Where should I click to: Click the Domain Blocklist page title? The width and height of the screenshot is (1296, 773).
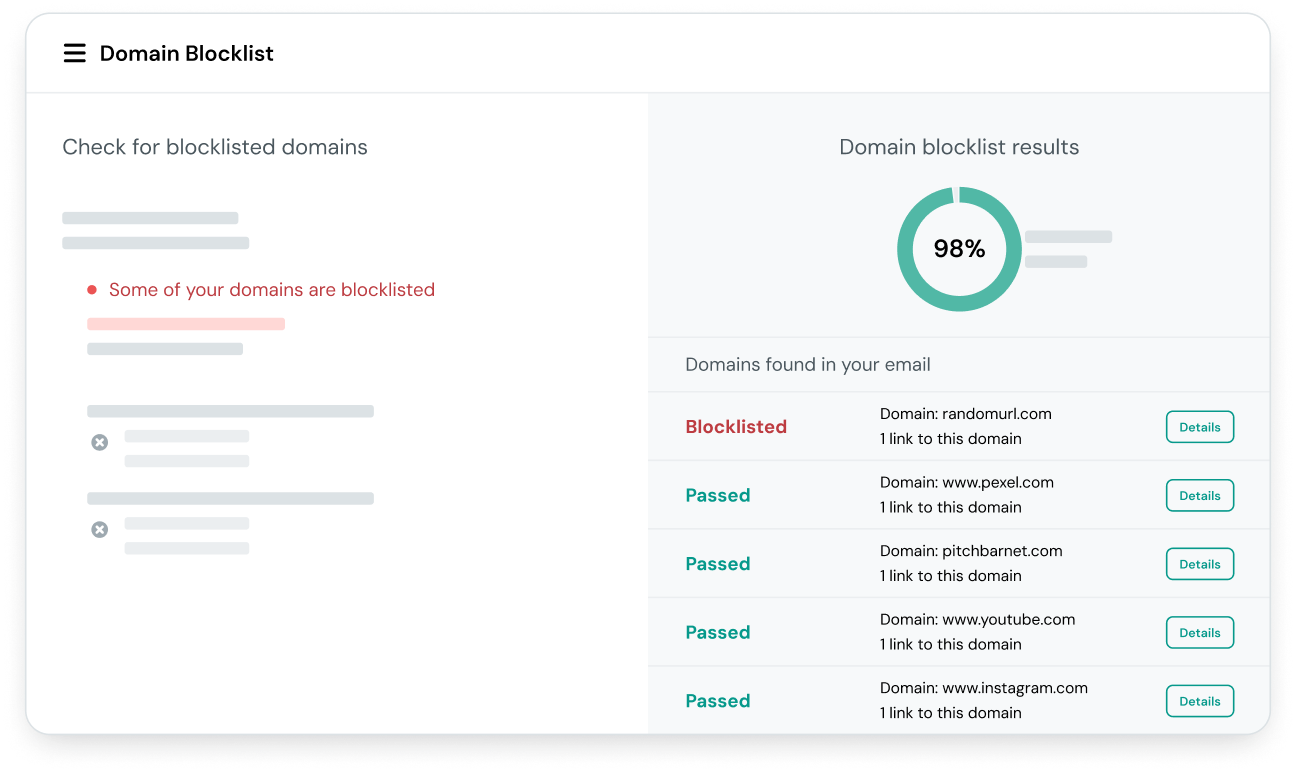[x=187, y=53]
